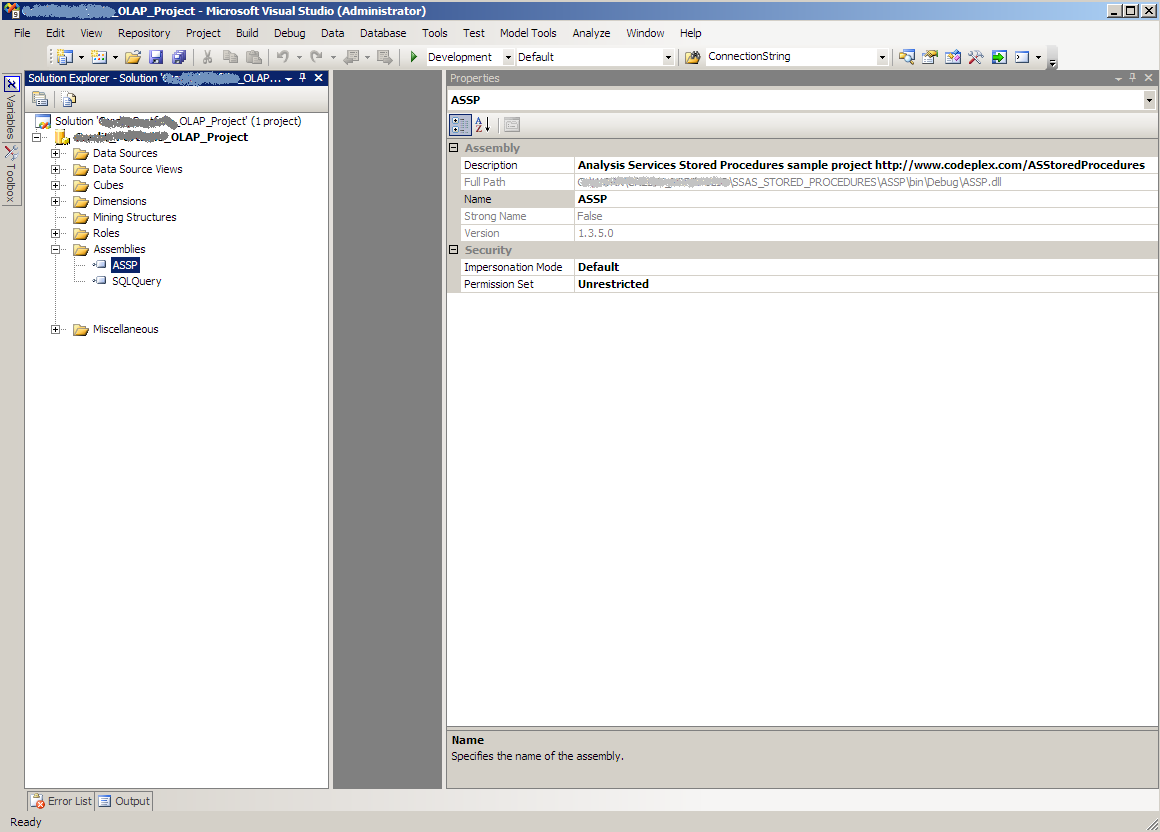Switch to the Error List tab

[62, 801]
